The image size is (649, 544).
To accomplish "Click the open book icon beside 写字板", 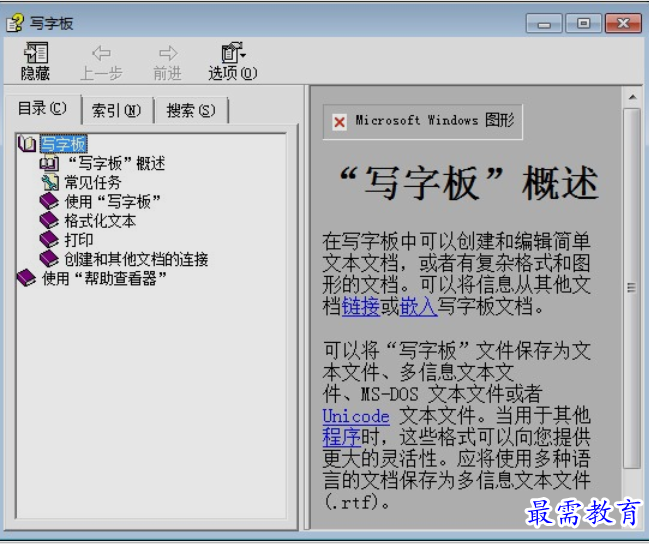I will pos(27,144).
